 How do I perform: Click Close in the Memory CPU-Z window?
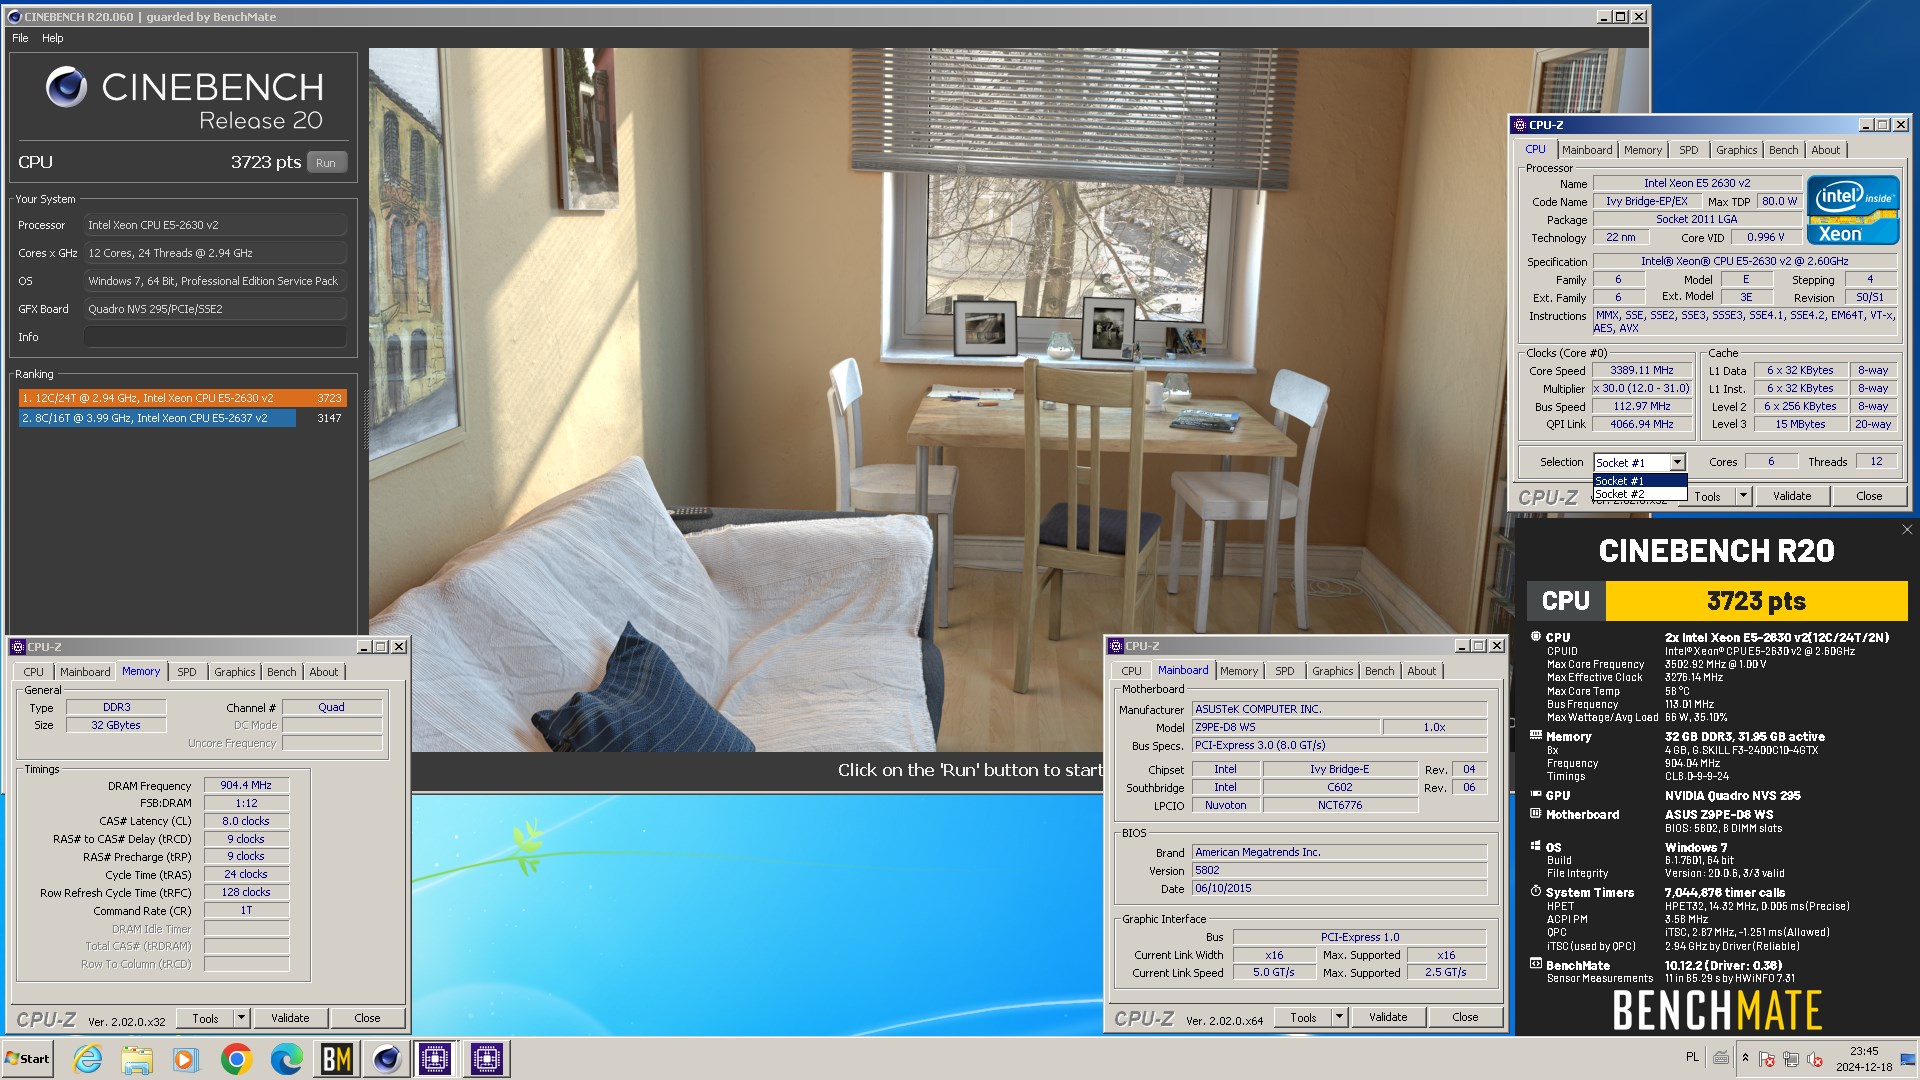click(367, 1018)
